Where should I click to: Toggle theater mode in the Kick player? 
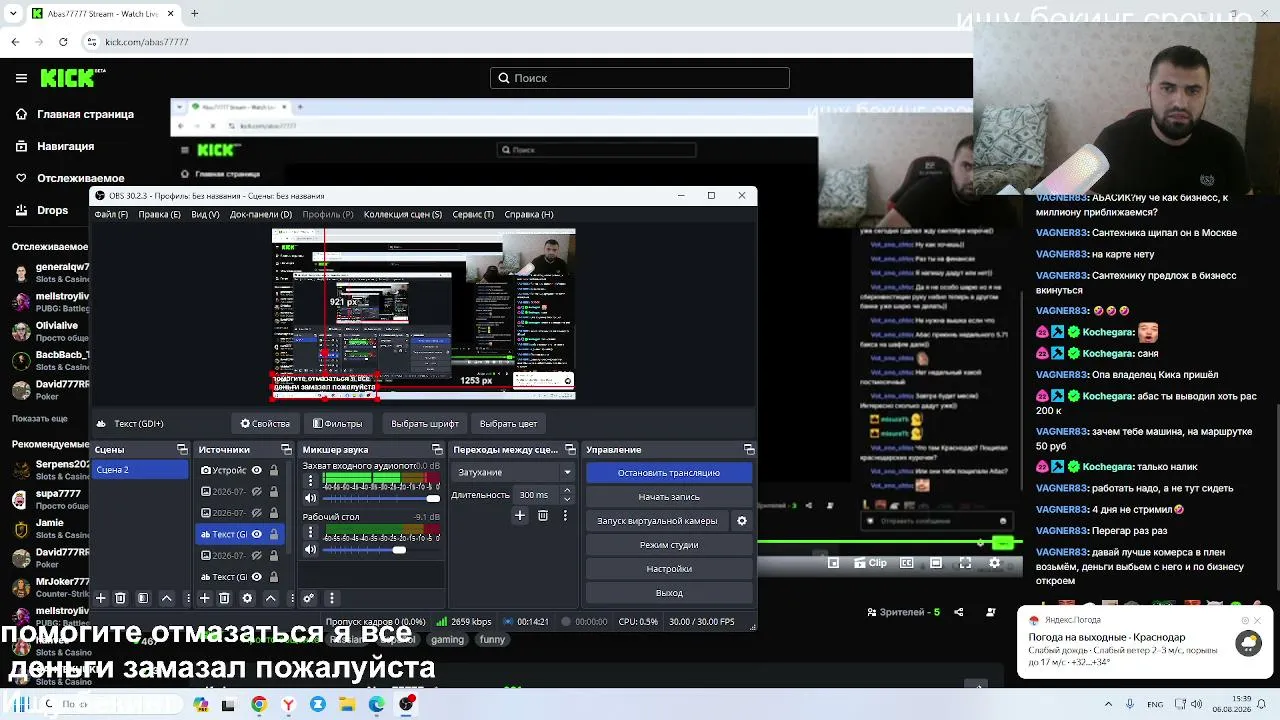[936, 563]
